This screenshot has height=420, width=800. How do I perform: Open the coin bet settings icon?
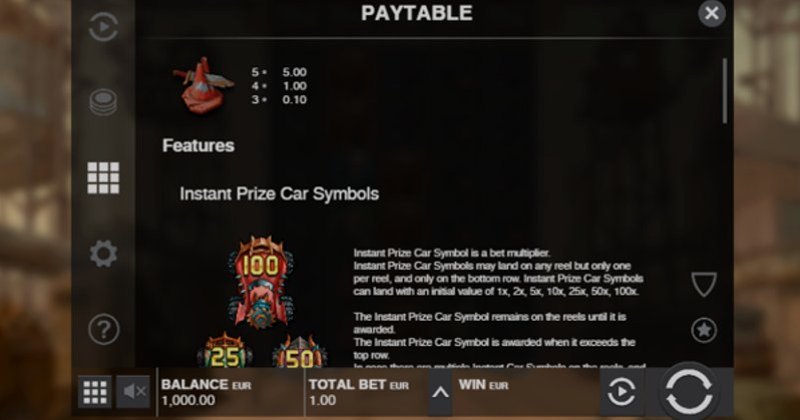[103, 102]
